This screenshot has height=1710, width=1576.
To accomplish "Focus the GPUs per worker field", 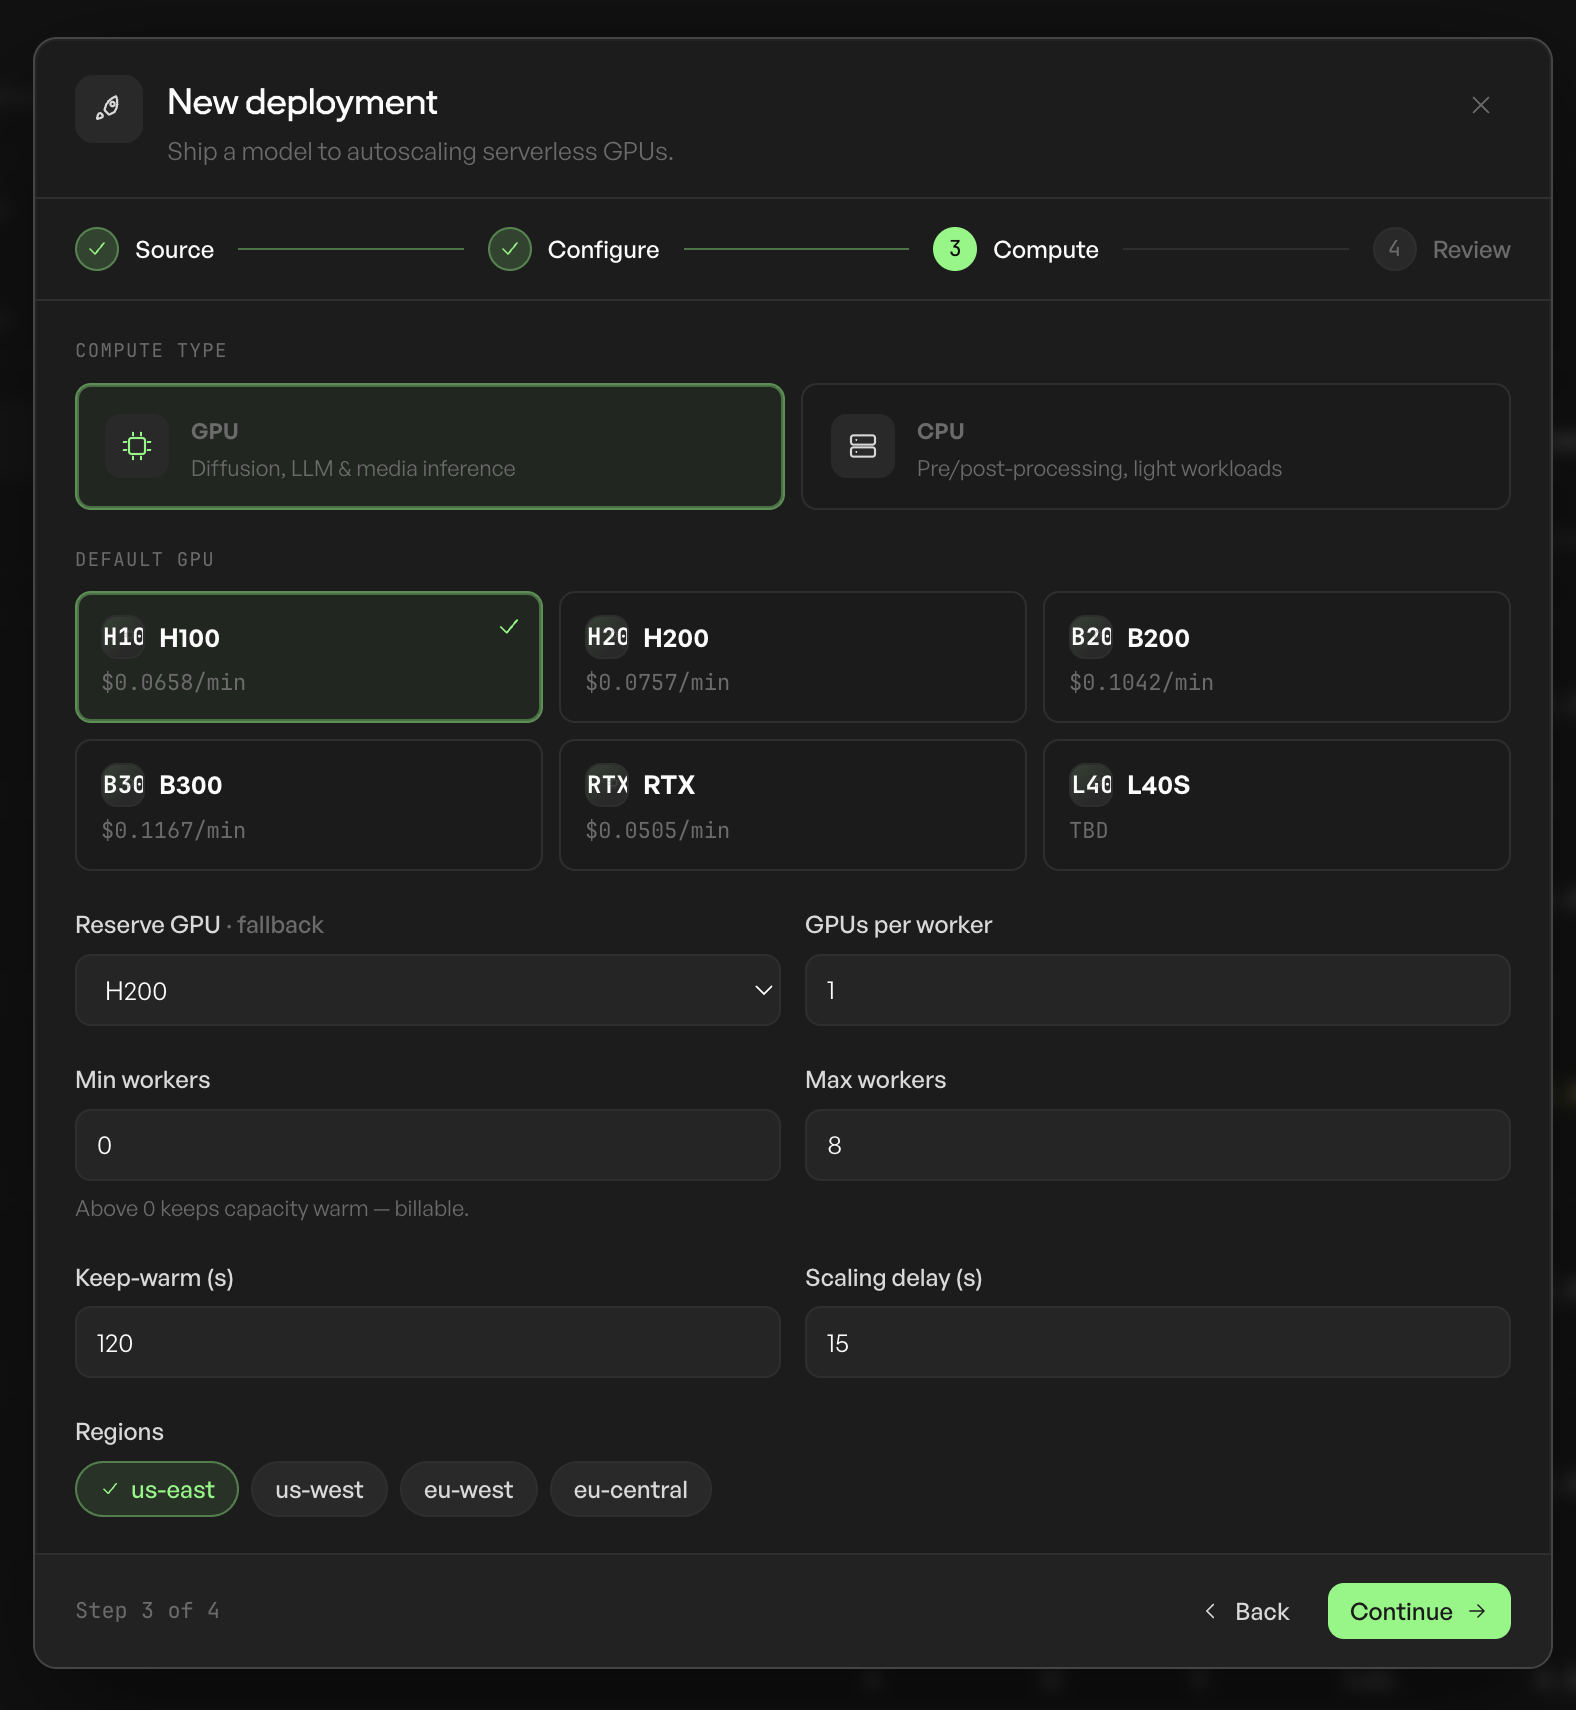I will (x=1158, y=990).
